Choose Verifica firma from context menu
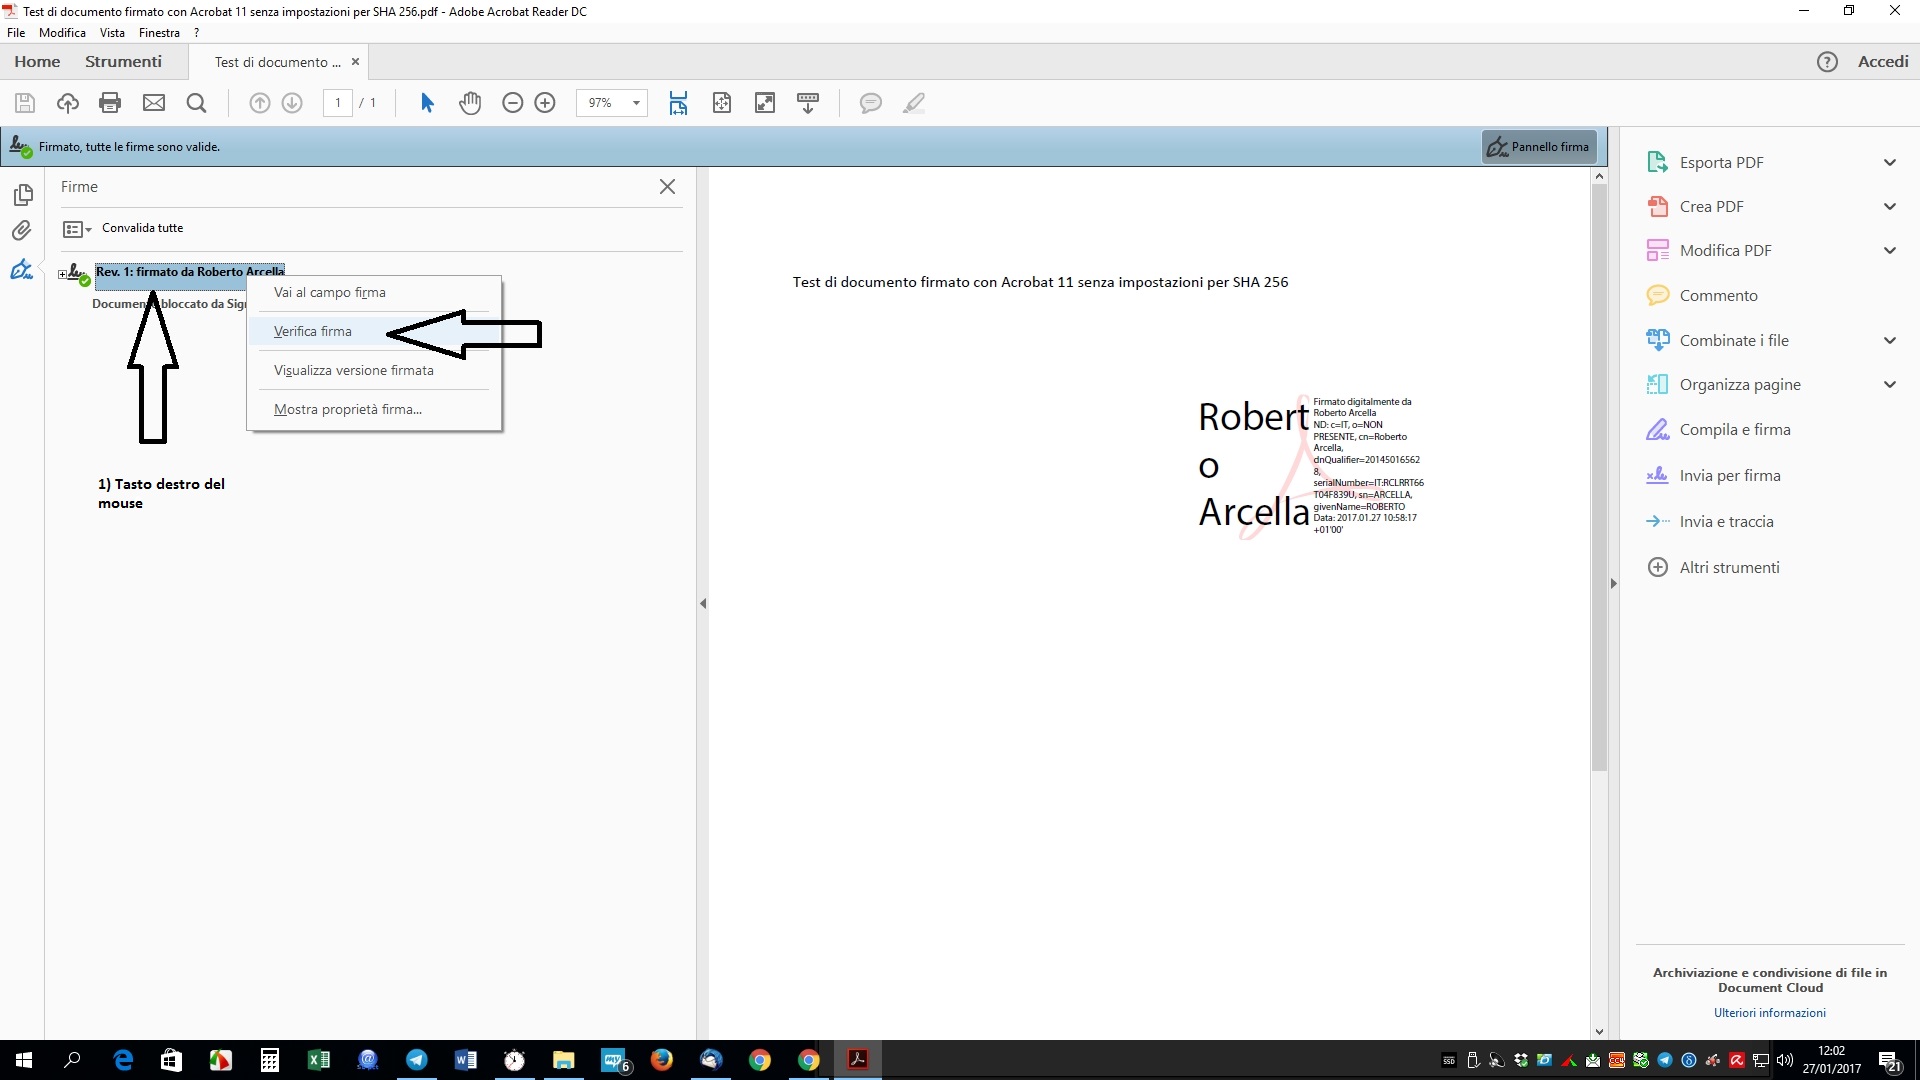 tap(313, 331)
